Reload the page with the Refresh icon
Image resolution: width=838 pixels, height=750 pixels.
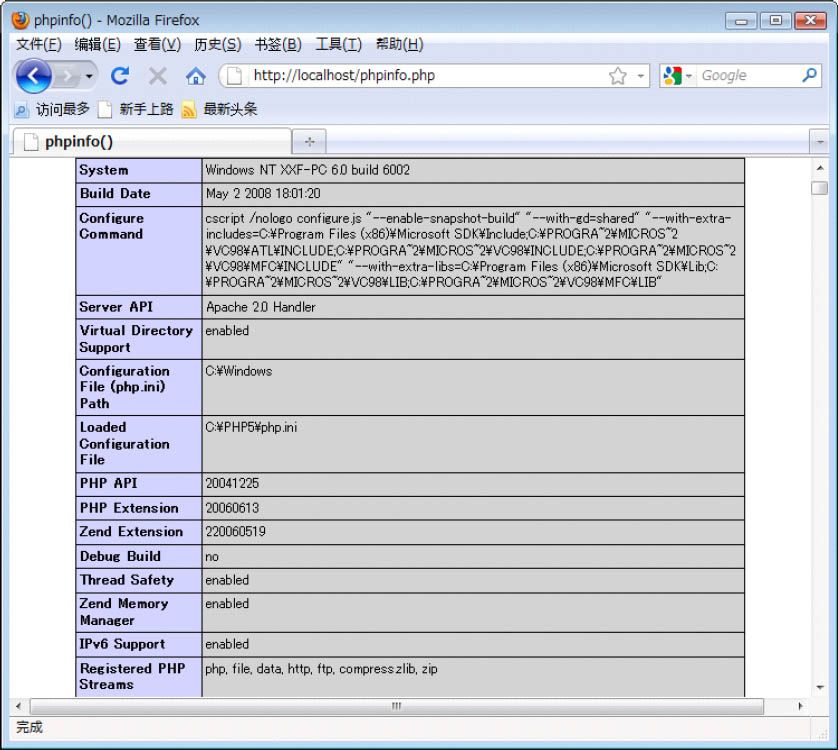click(120, 76)
